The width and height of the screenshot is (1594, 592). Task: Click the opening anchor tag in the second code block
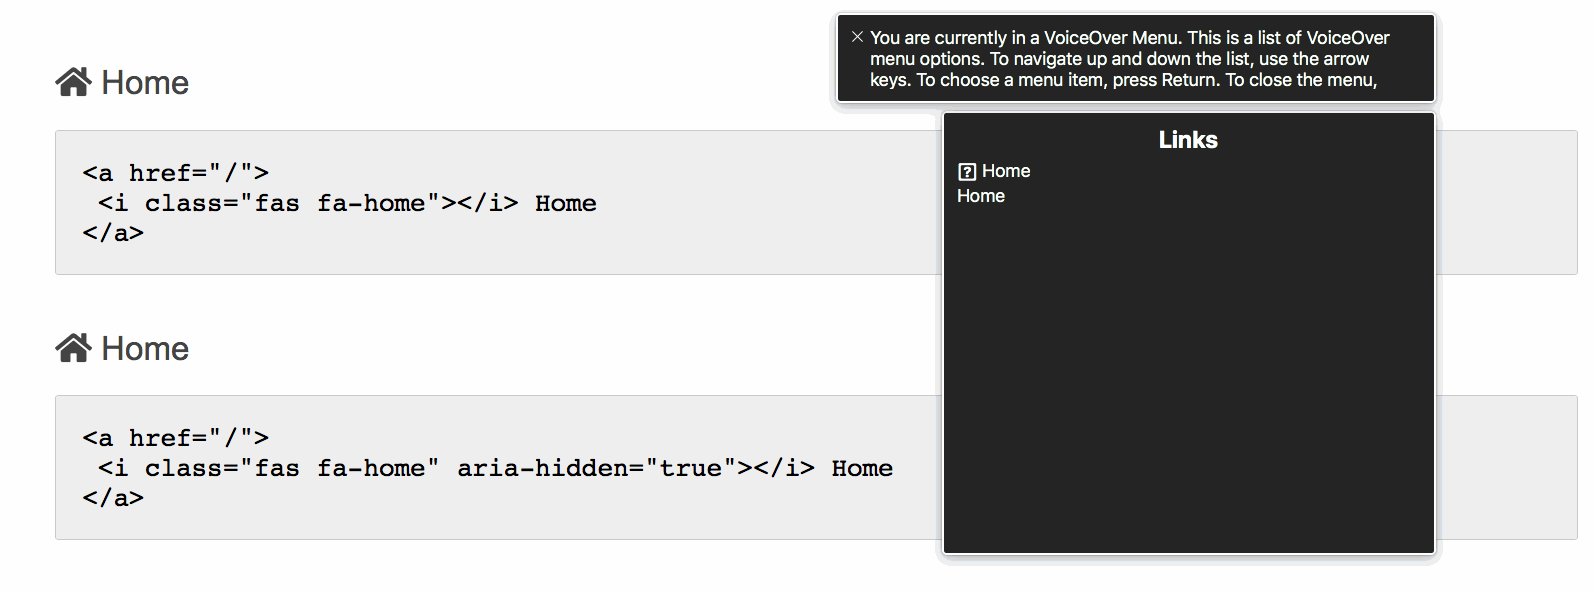coord(175,438)
